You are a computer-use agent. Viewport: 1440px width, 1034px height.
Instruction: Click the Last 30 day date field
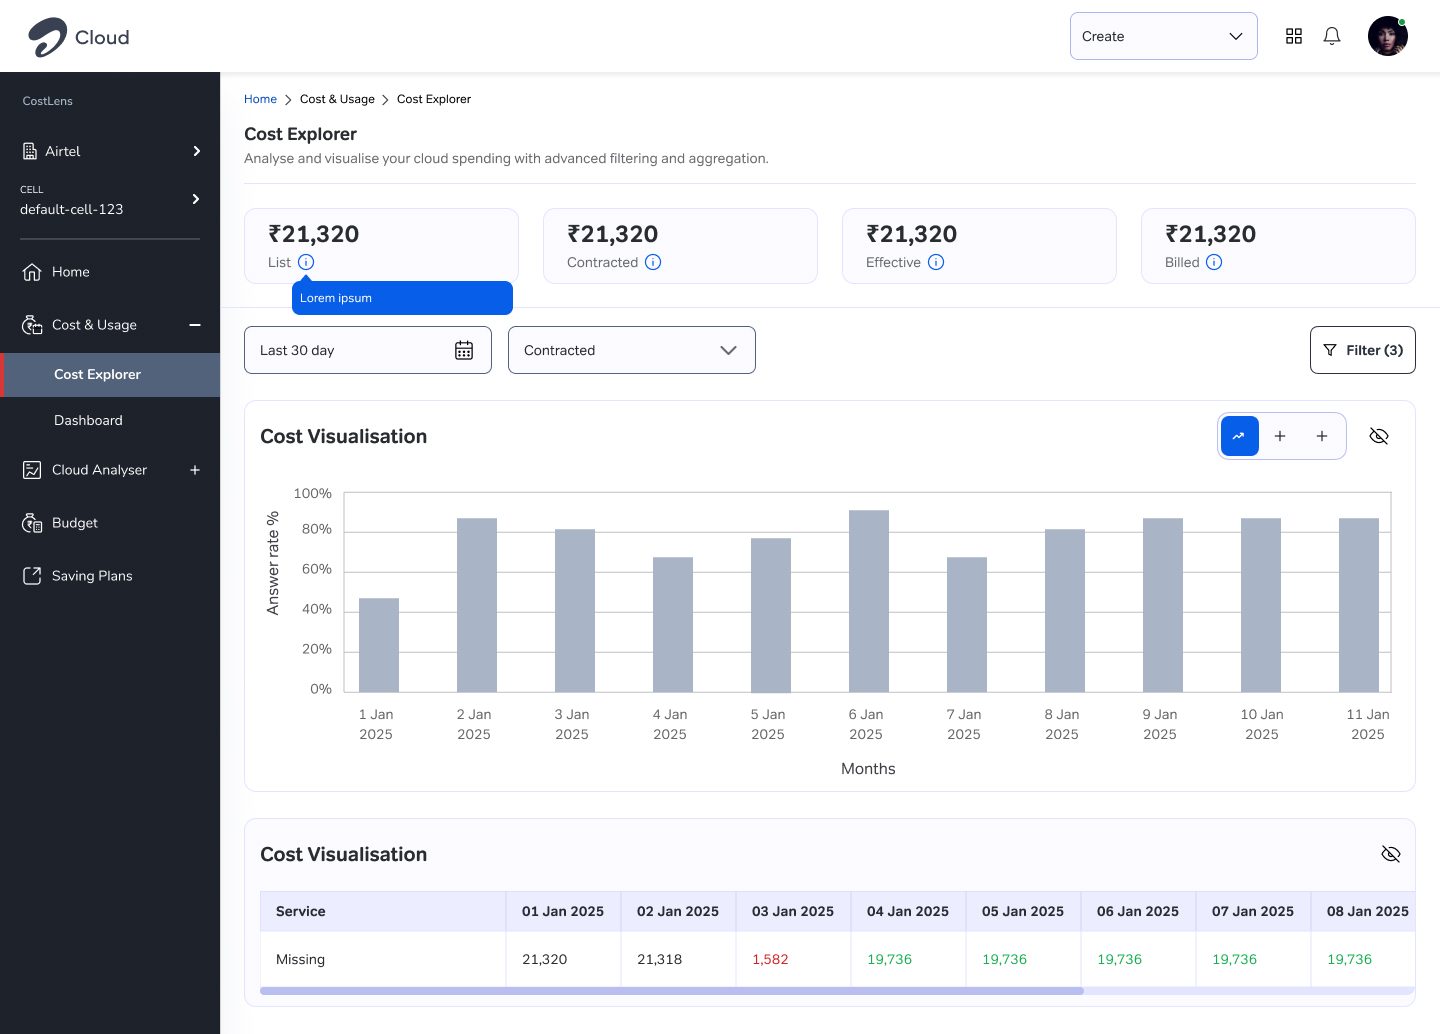pos(368,350)
